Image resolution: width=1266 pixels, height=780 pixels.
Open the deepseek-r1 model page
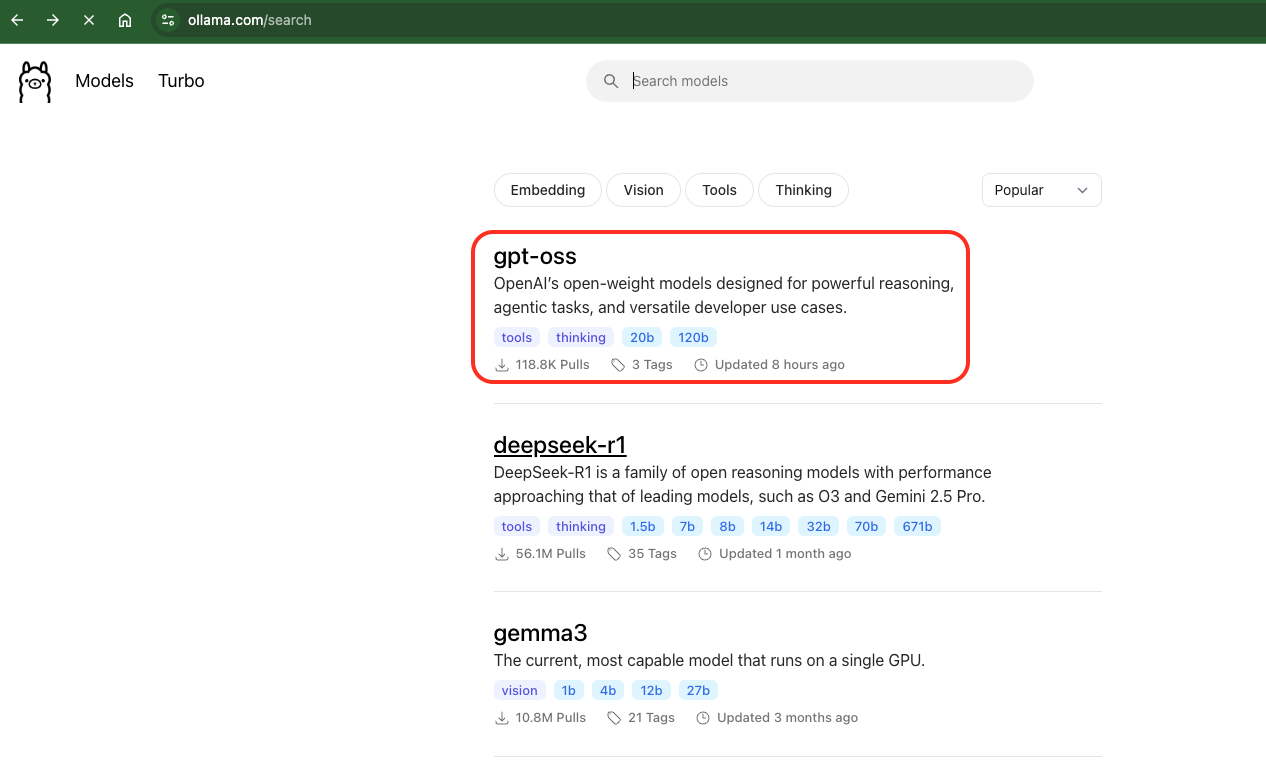559,444
